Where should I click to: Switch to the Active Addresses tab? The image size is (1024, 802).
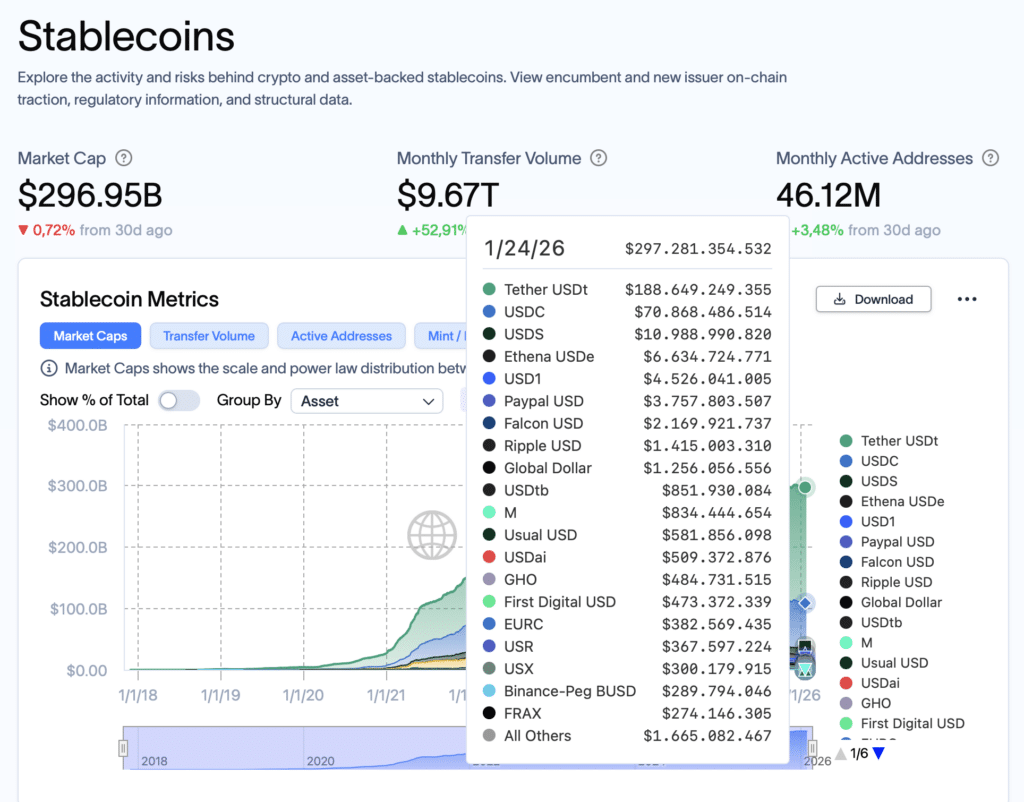[342, 336]
